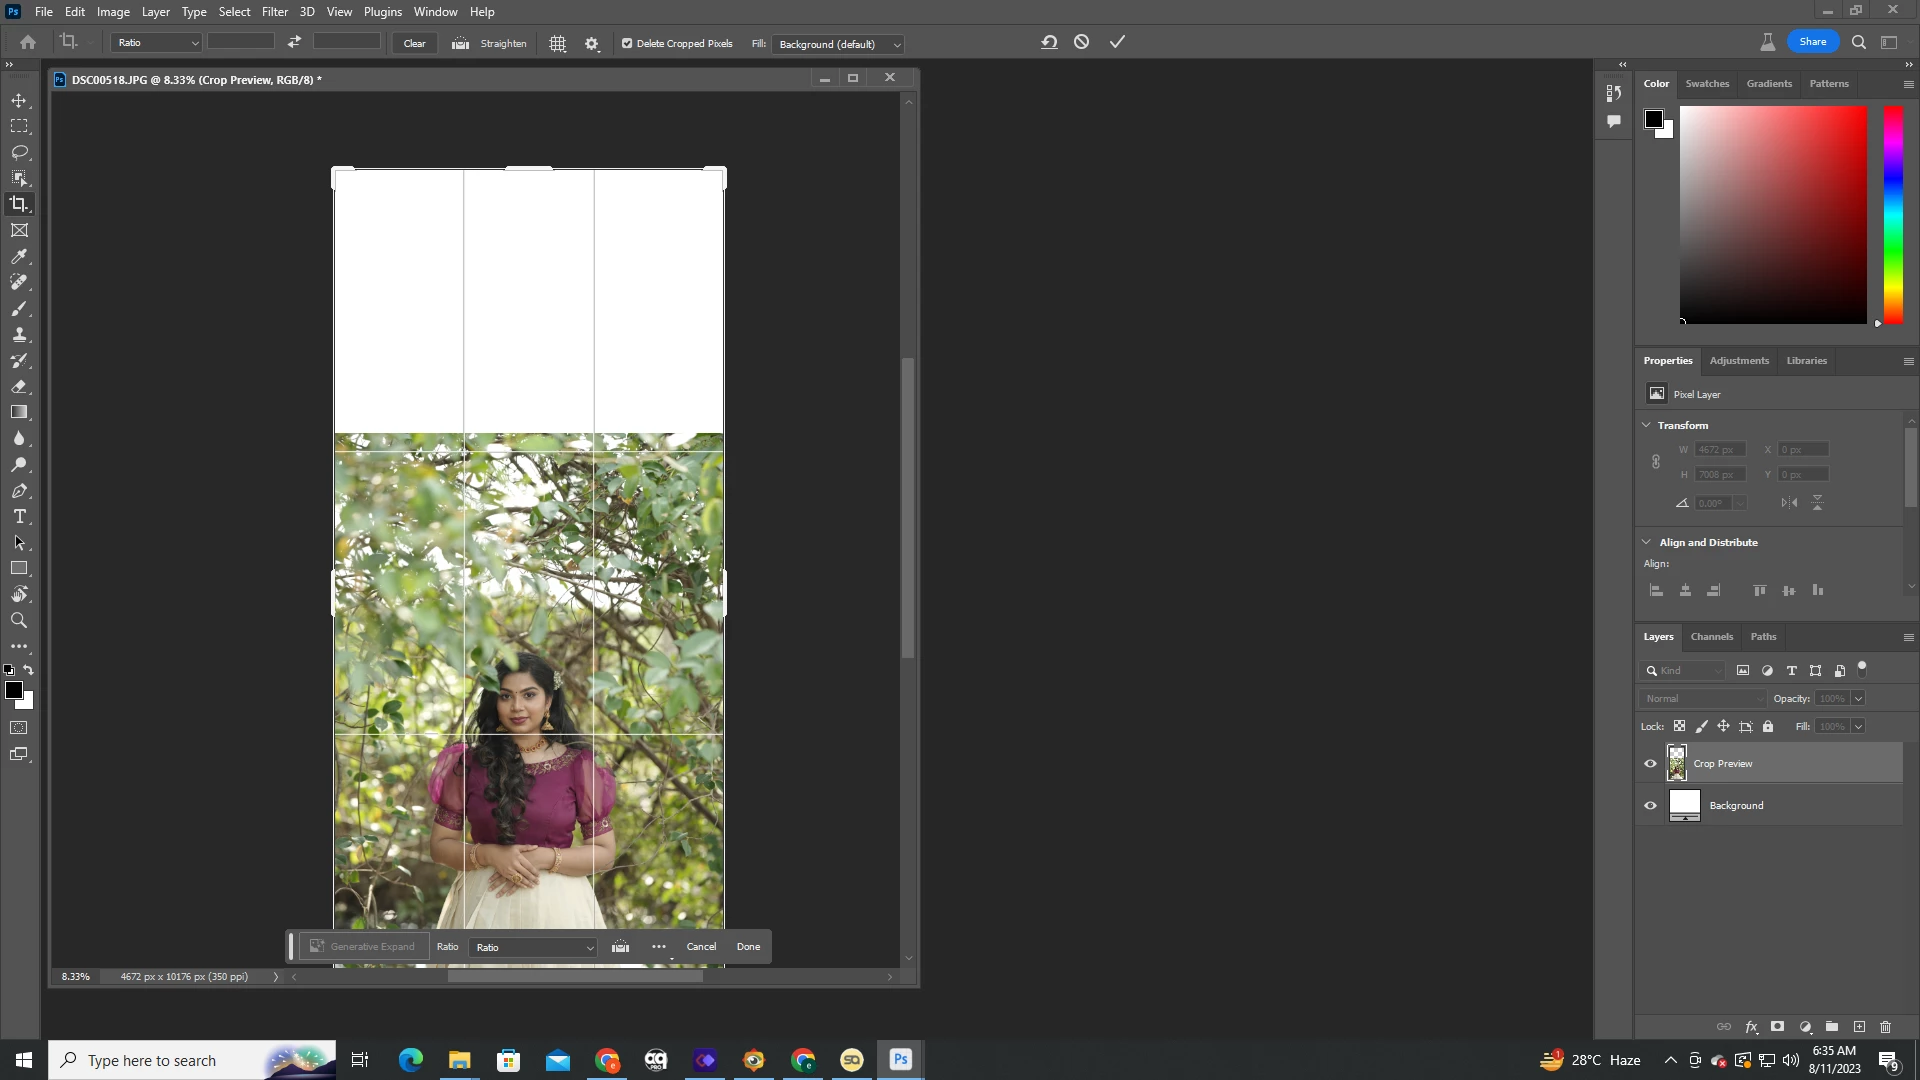Hide the Crop Preview layer
Image resolution: width=1920 pixels, height=1080 pixels.
coord(1650,764)
